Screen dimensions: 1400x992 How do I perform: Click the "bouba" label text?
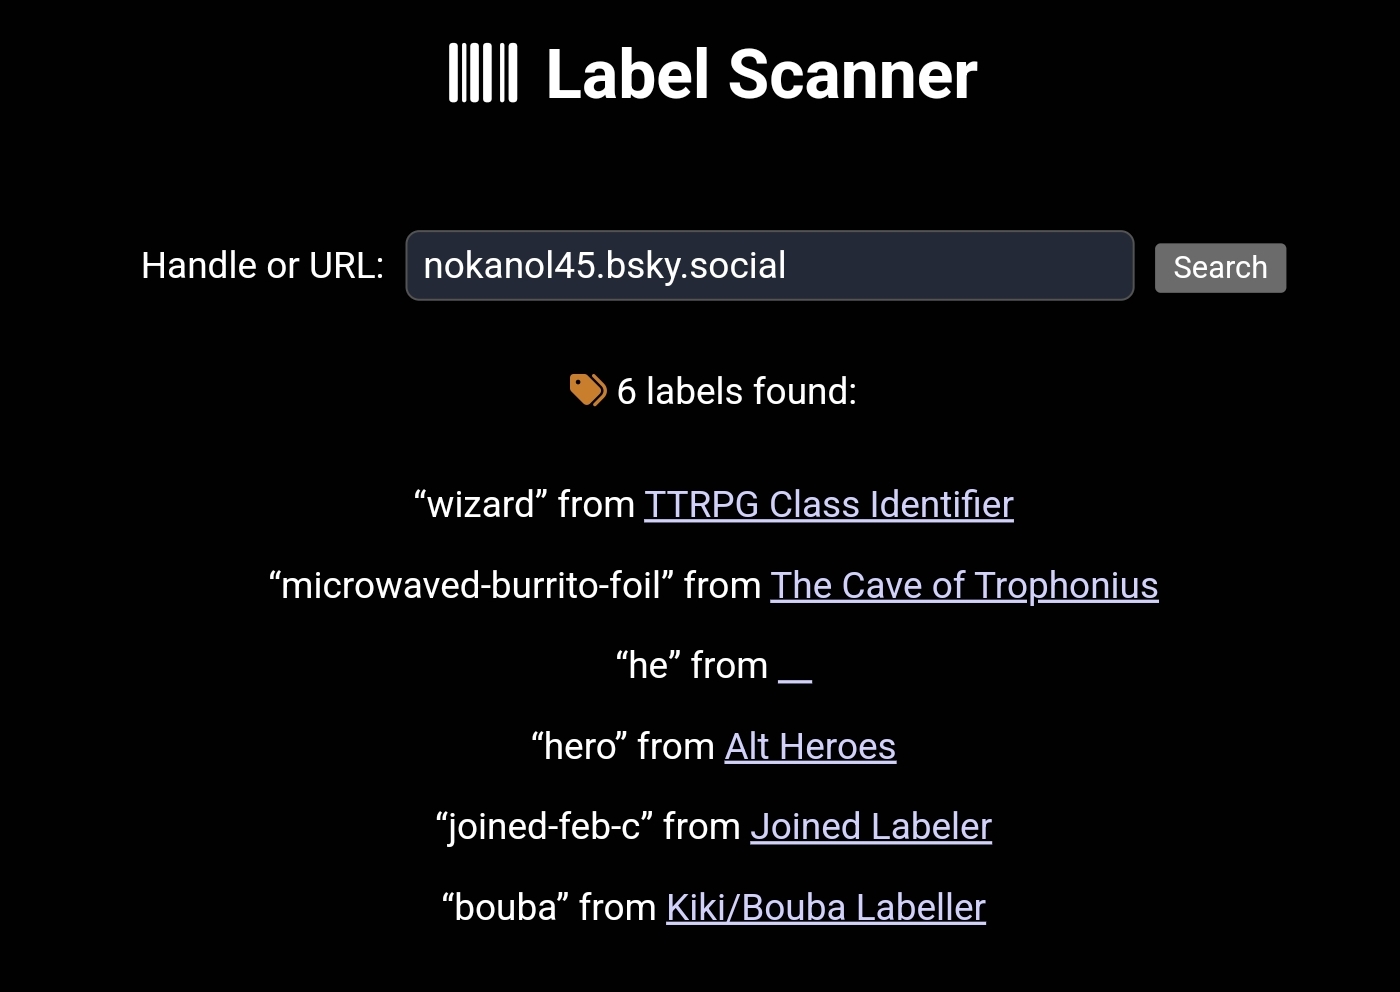506,908
